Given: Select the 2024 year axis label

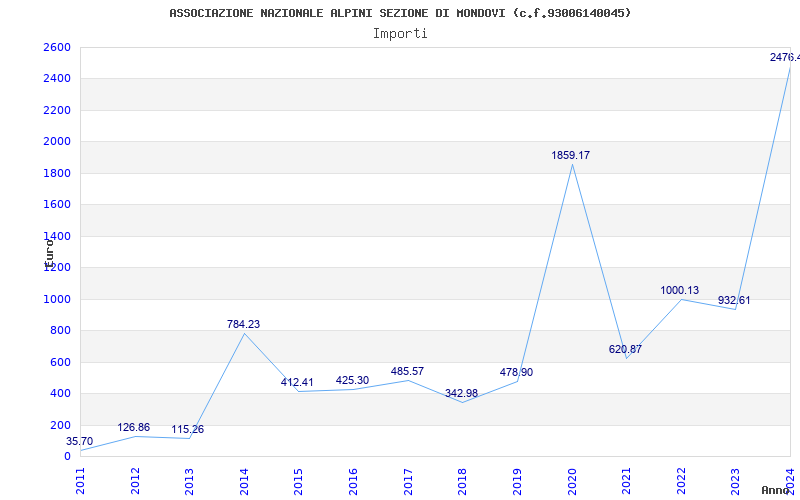Looking at the screenshot, I should 790,478.
